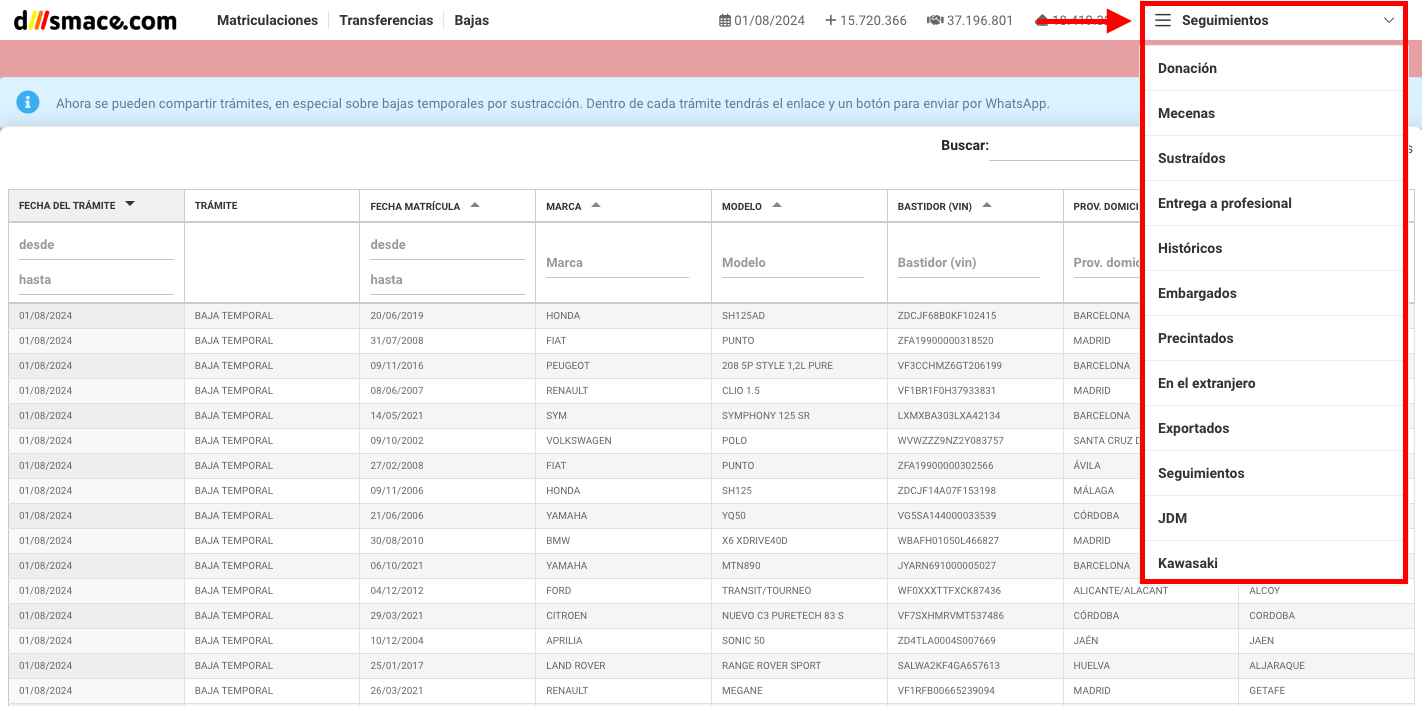
Task: Go to Históricos in the menu
Action: tap(1274, 248)
